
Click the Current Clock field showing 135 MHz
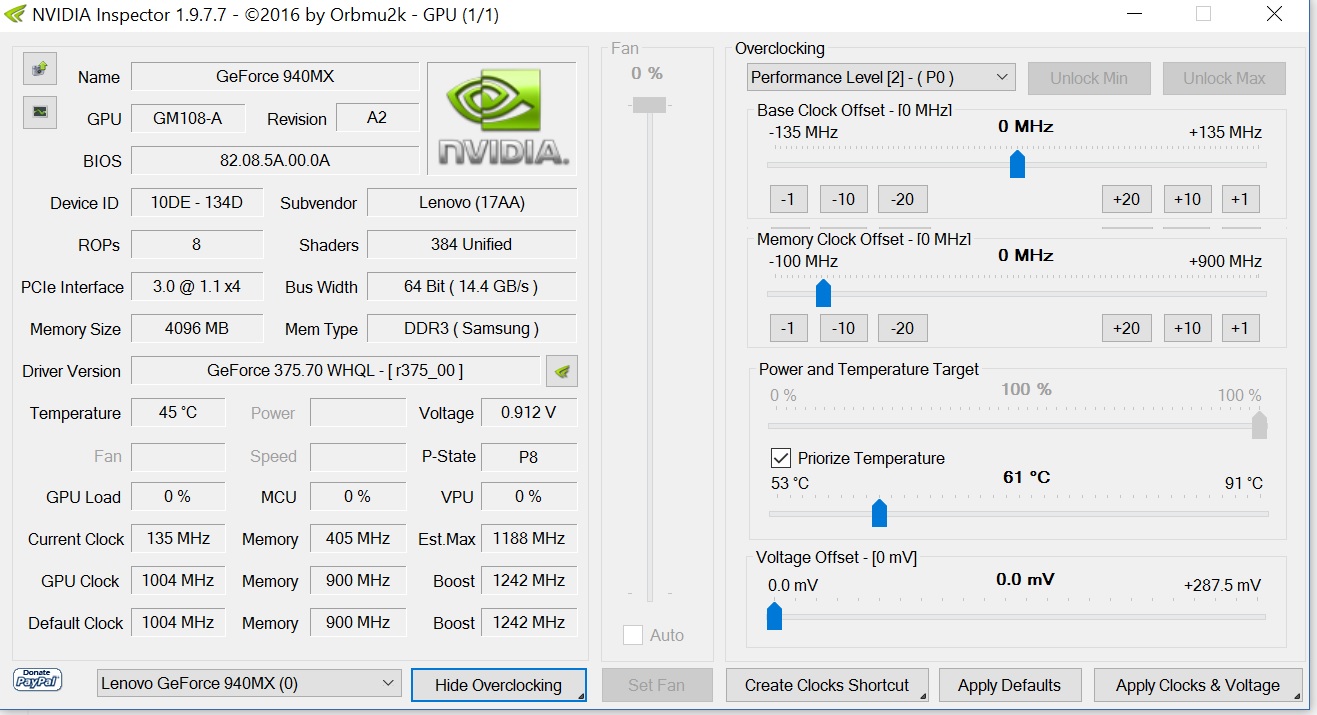(178, 538)
